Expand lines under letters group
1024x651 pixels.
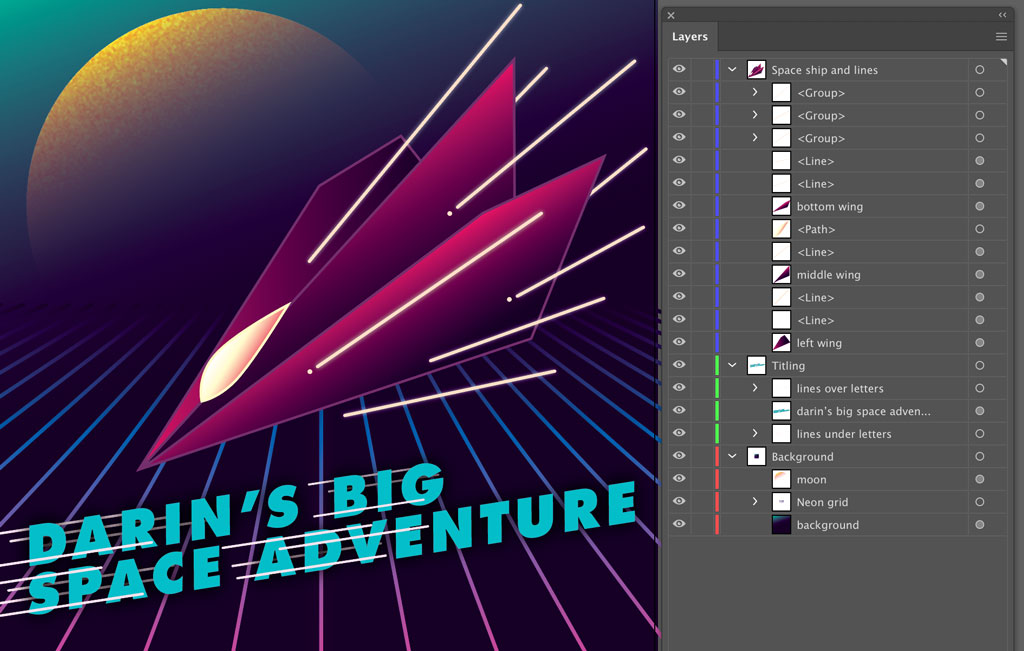click(755, 434)
